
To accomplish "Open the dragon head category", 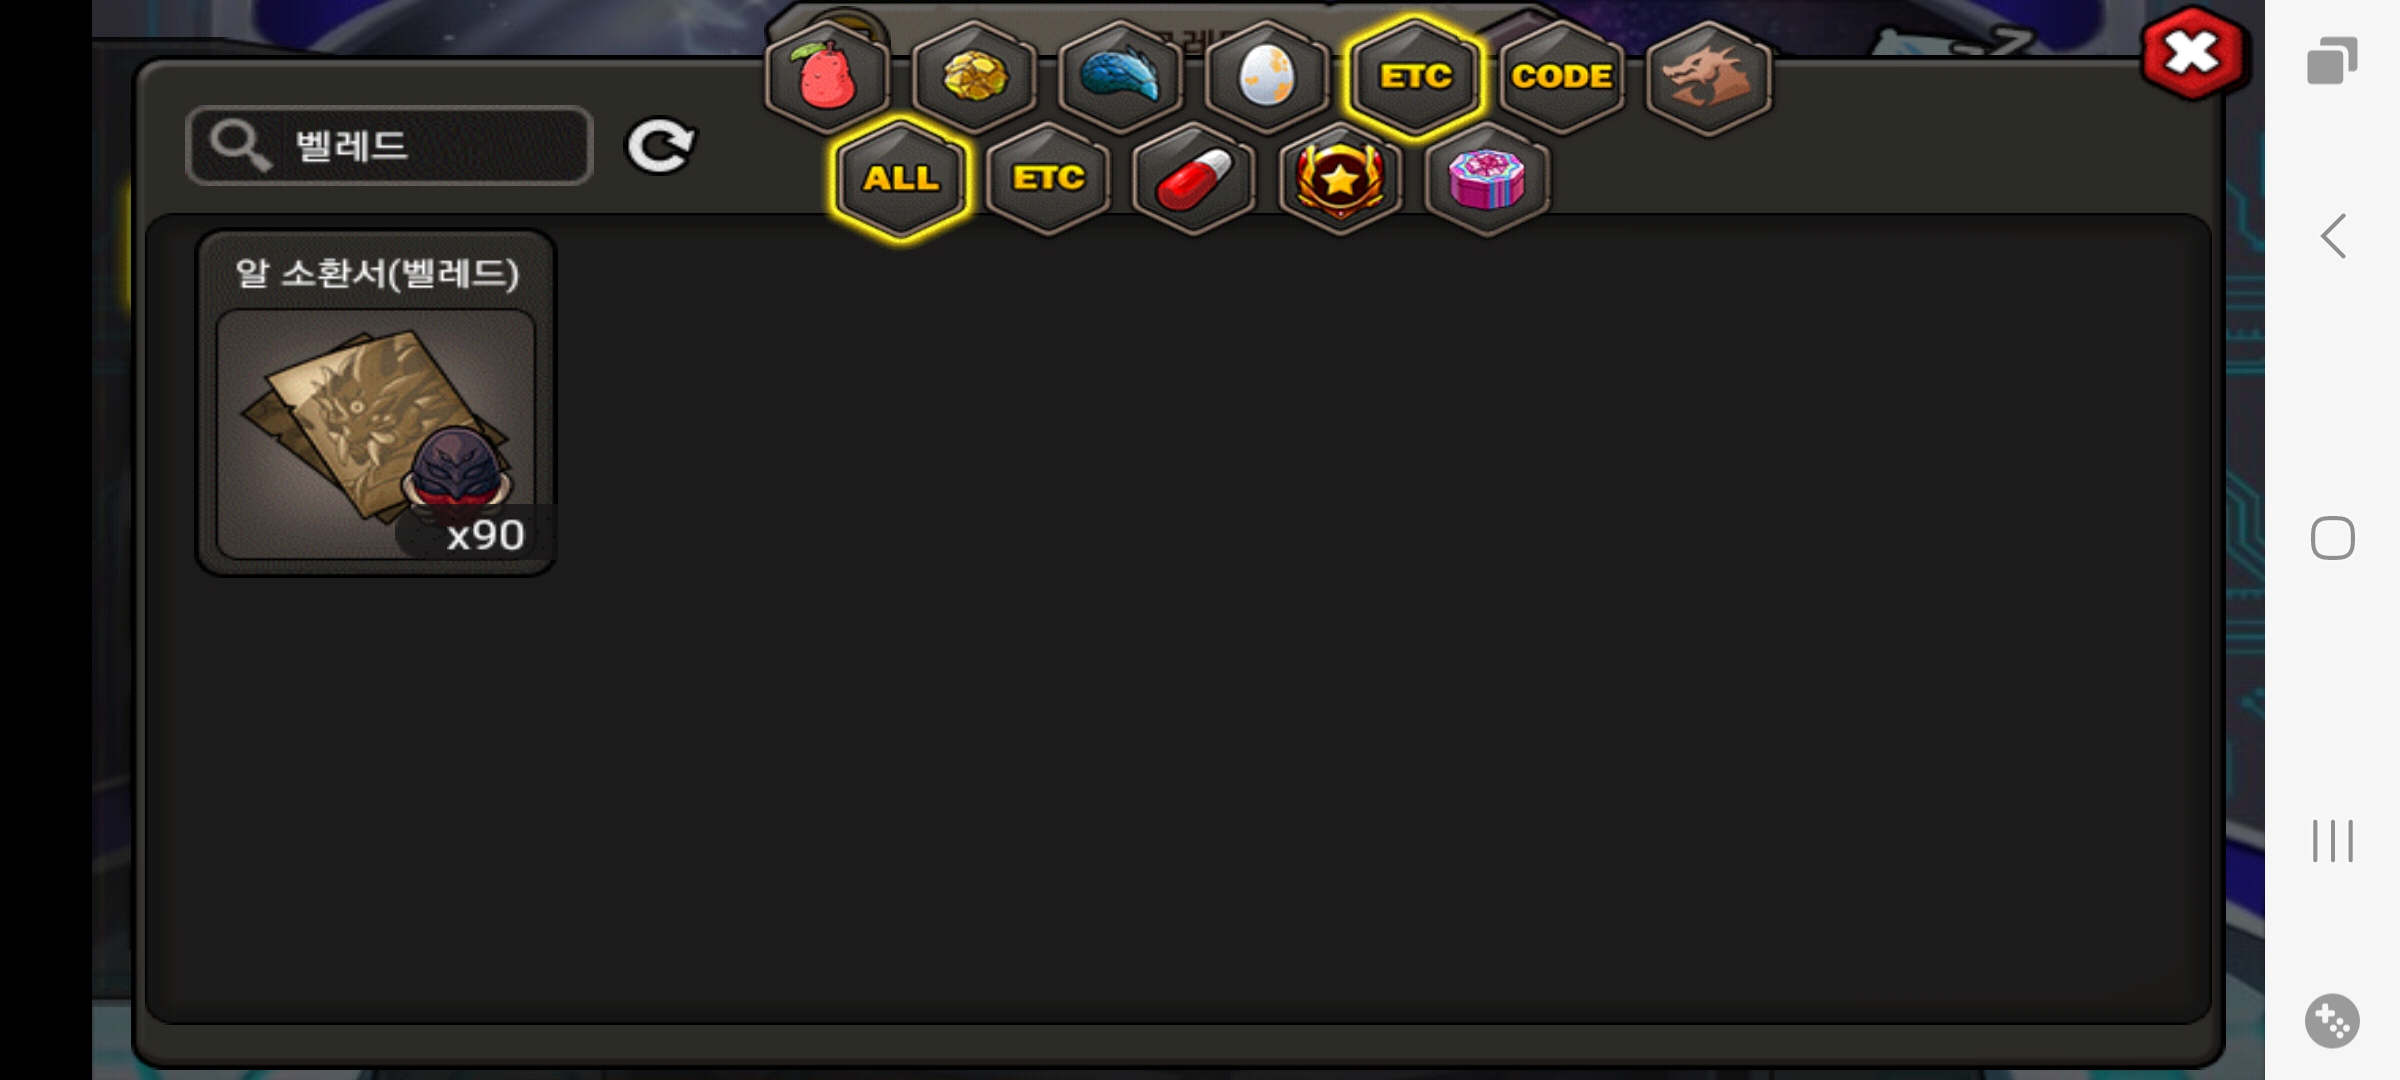I will click(1708, 77).
